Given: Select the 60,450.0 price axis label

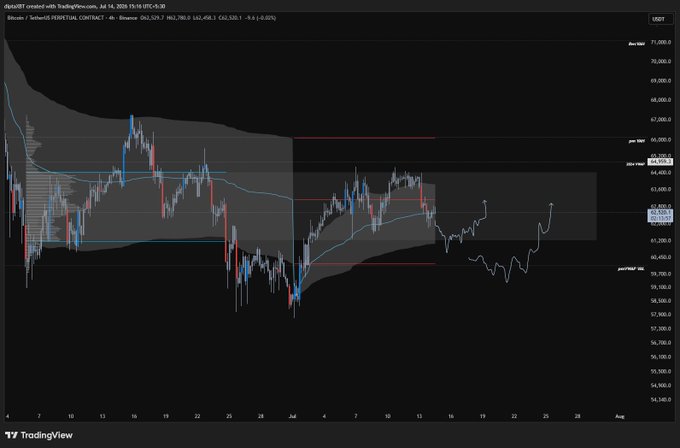Looking at the screenshot, I should [x=660, y=257].
